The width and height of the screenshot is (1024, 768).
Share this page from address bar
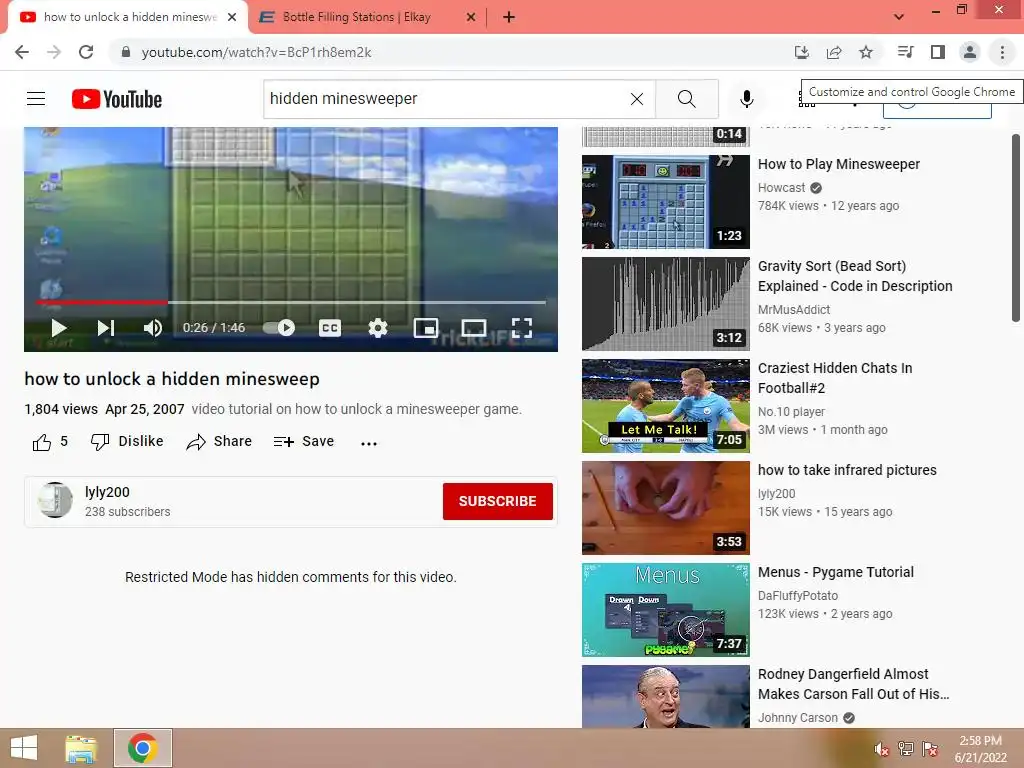pyautogui.click(x=834, y=52)
